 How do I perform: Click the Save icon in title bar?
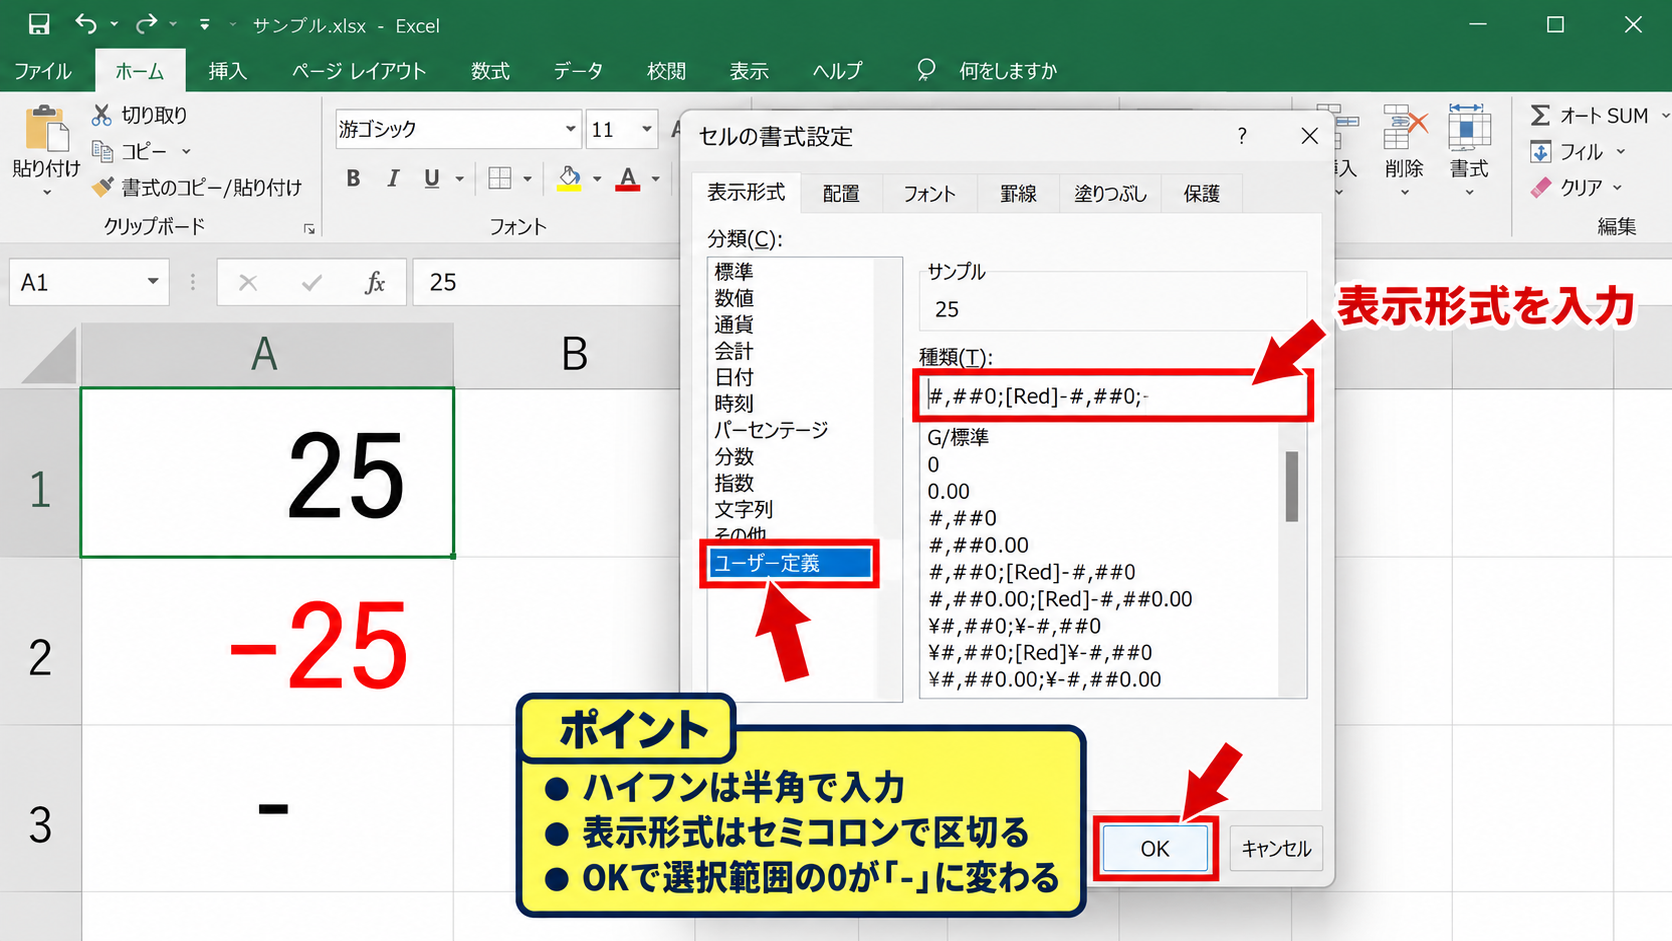39,24
